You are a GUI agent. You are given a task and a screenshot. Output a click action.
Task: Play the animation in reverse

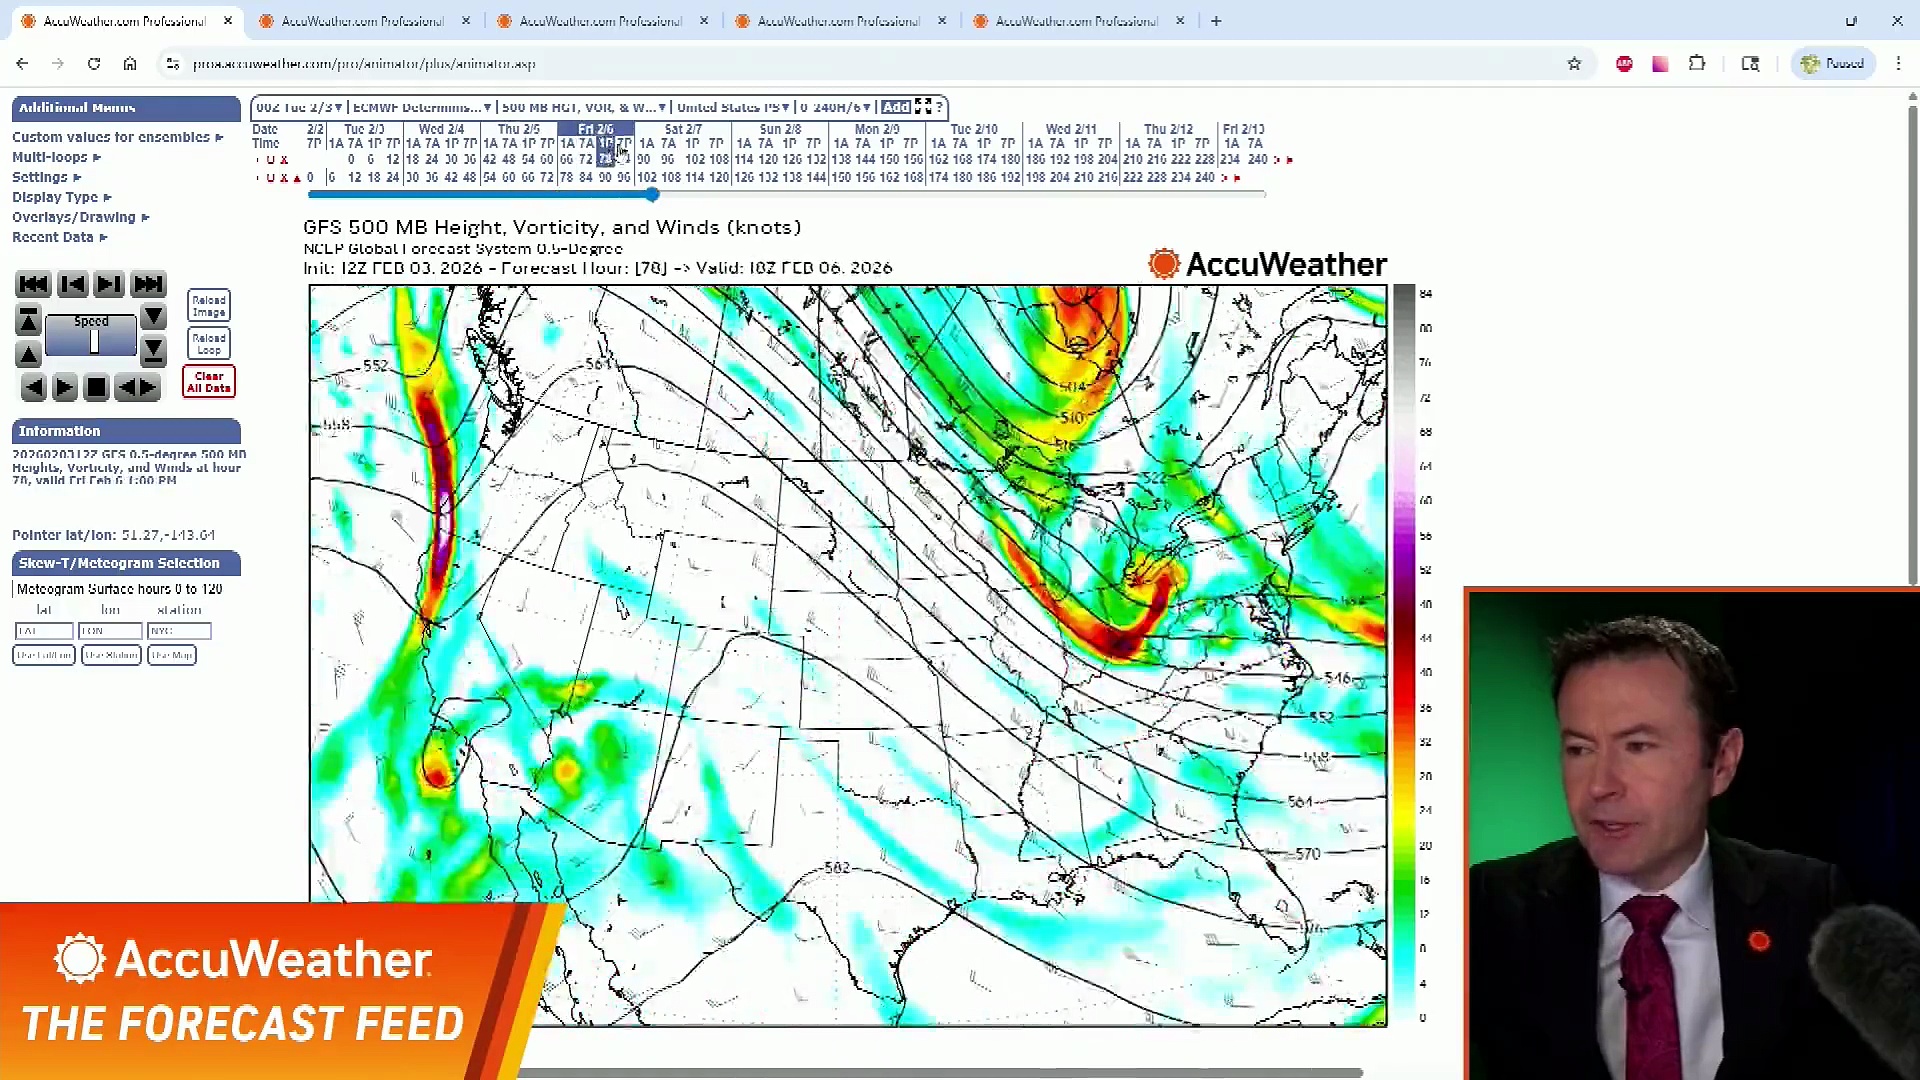click(33, 388)
